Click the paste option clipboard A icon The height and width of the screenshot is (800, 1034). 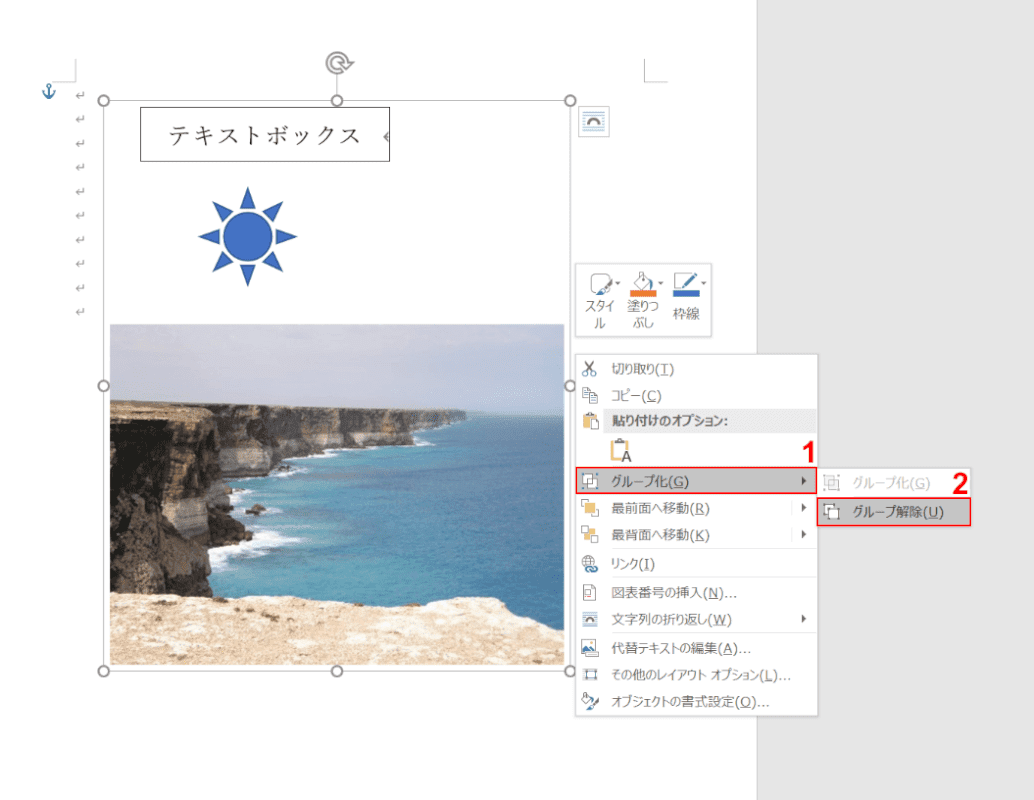point(621,450)
